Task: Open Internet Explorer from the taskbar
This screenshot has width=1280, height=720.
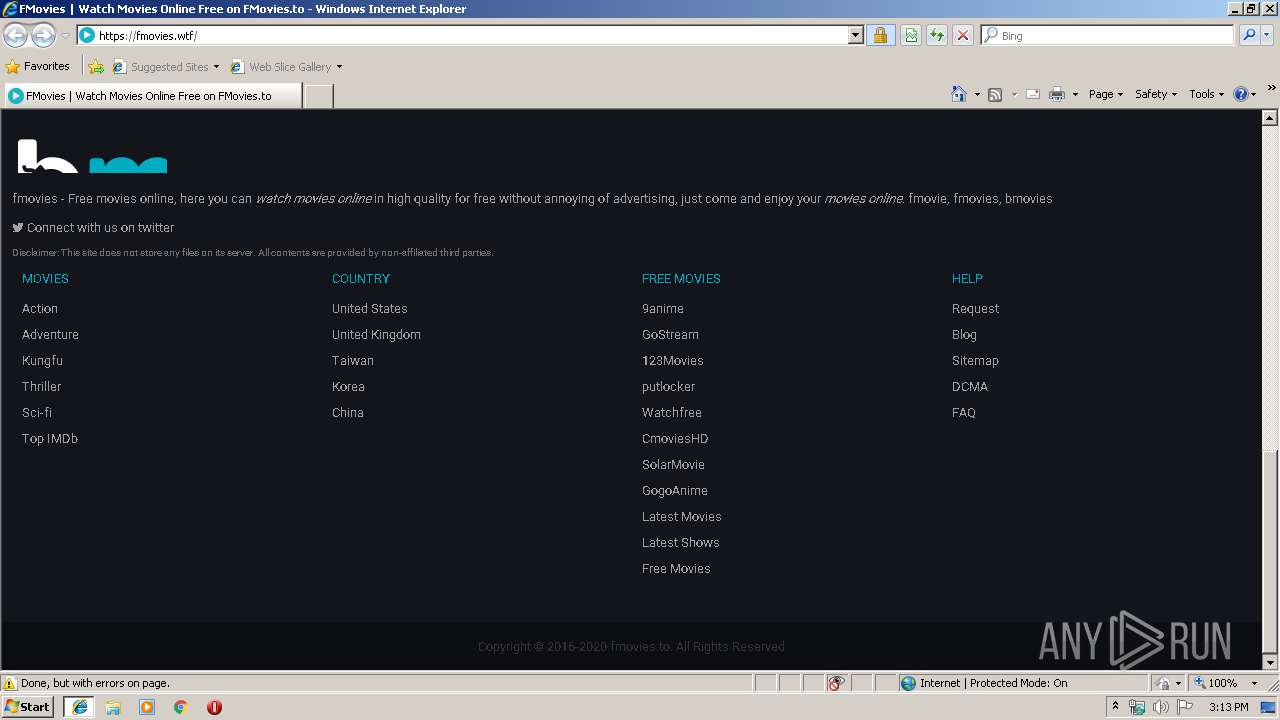Action: [80, 707]
